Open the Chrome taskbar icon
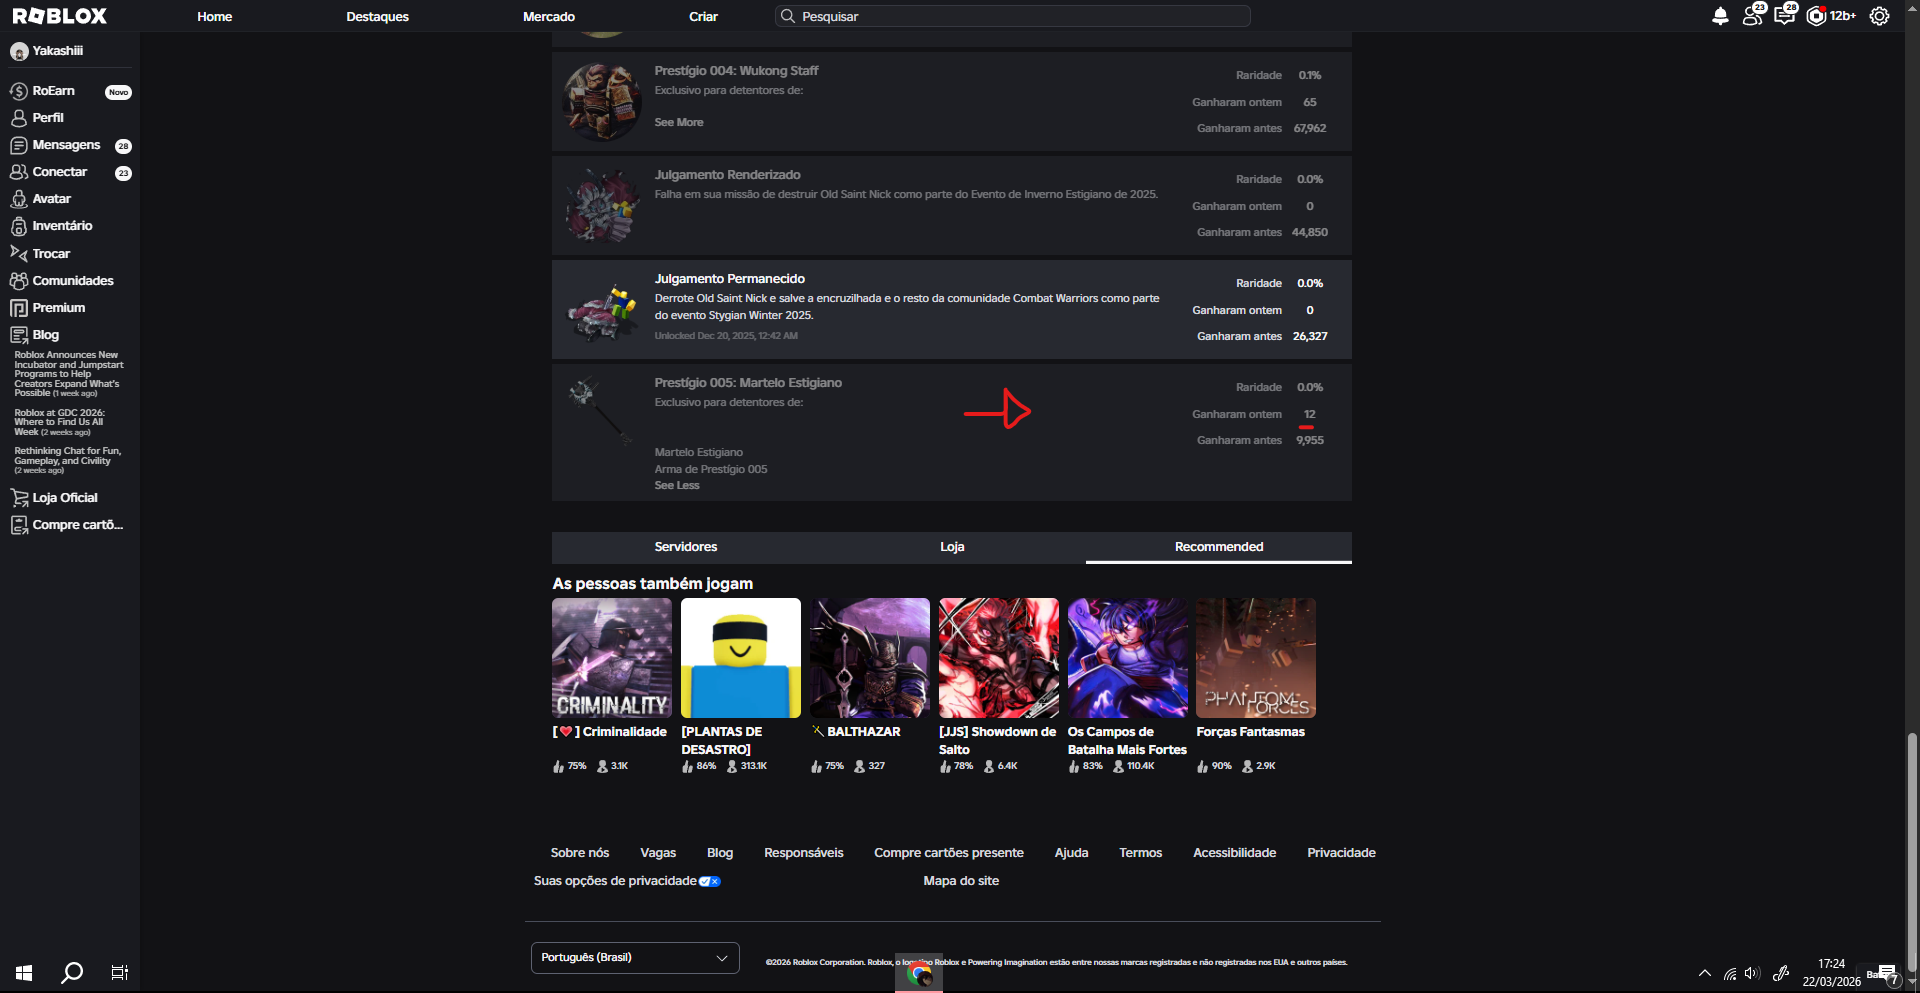The width and height of the screenshot is (1920, 993). [919, 973]
